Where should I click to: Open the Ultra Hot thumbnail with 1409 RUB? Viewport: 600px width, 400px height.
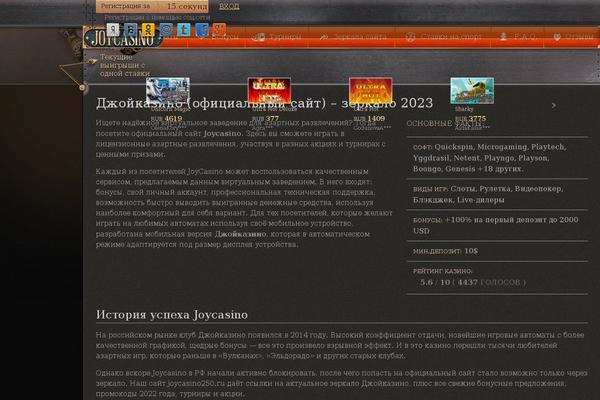[371, 91]
